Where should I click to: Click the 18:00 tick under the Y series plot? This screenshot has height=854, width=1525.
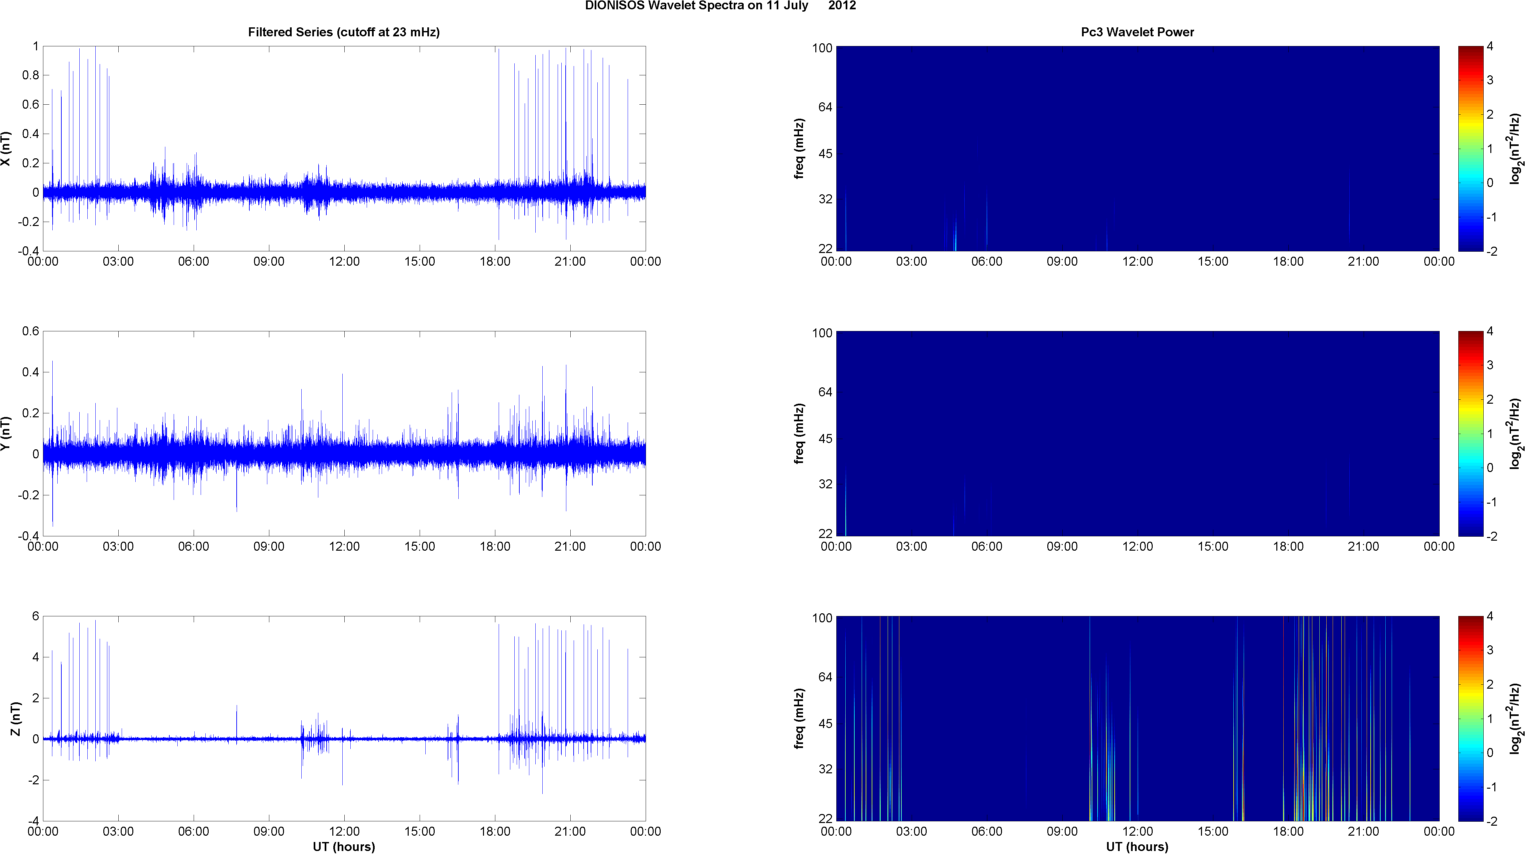[495, 547]
